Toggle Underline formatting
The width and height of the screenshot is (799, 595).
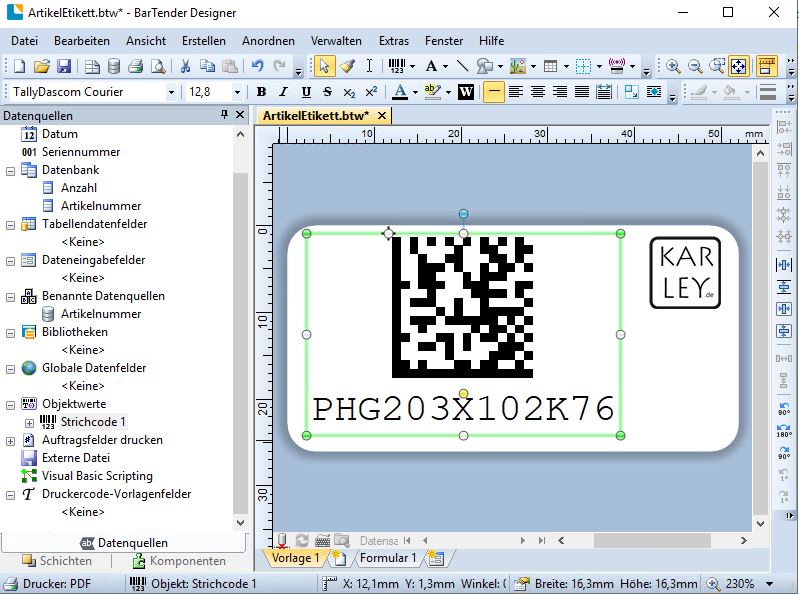pos(306,92)
